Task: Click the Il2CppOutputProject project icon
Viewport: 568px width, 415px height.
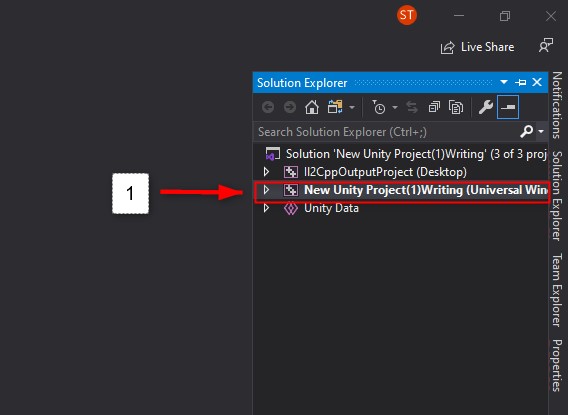Action: (291, 172)
